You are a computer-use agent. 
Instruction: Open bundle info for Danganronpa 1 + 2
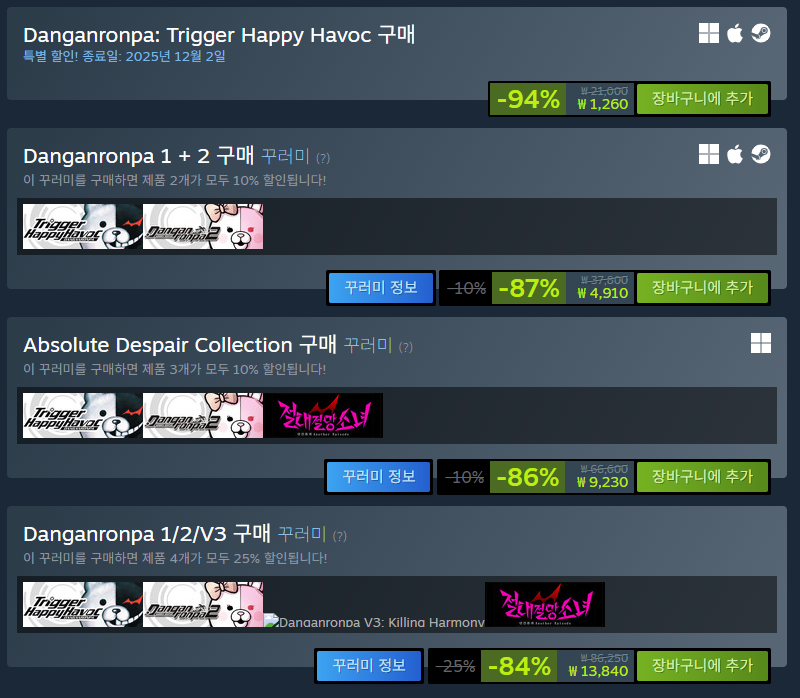point(381,288)
